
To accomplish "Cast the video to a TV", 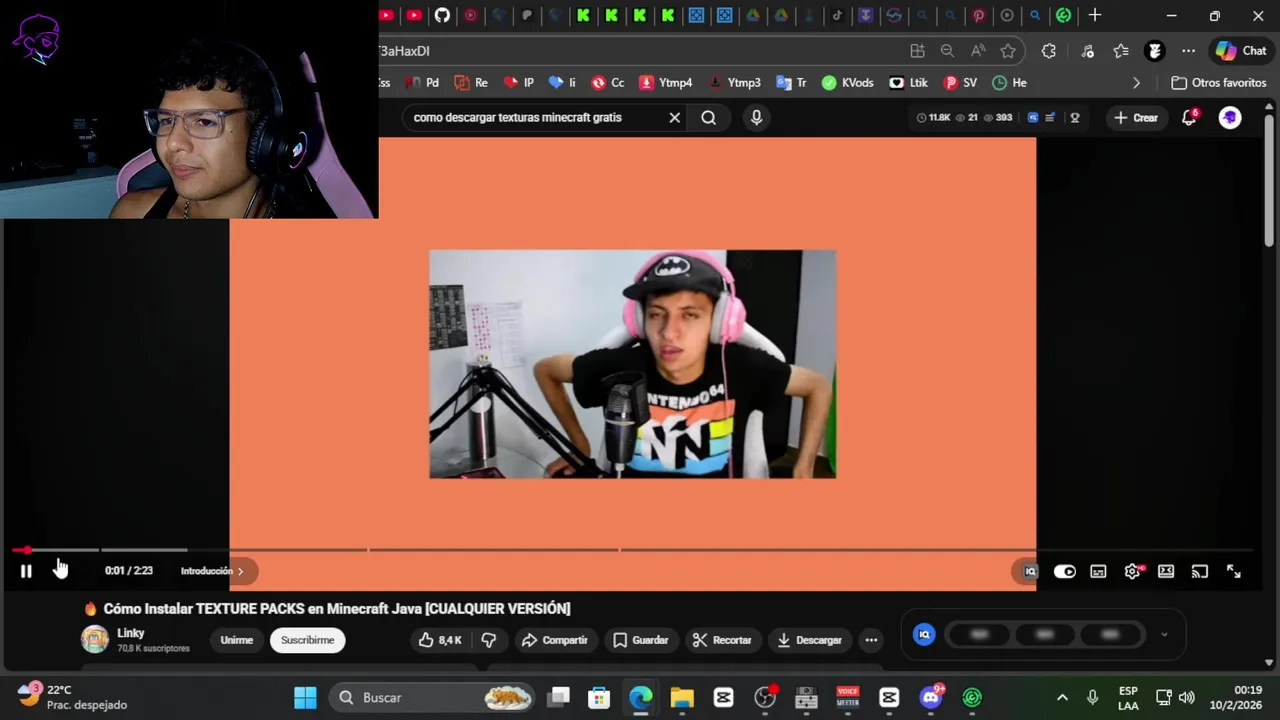I will (x=1200, y=571).
